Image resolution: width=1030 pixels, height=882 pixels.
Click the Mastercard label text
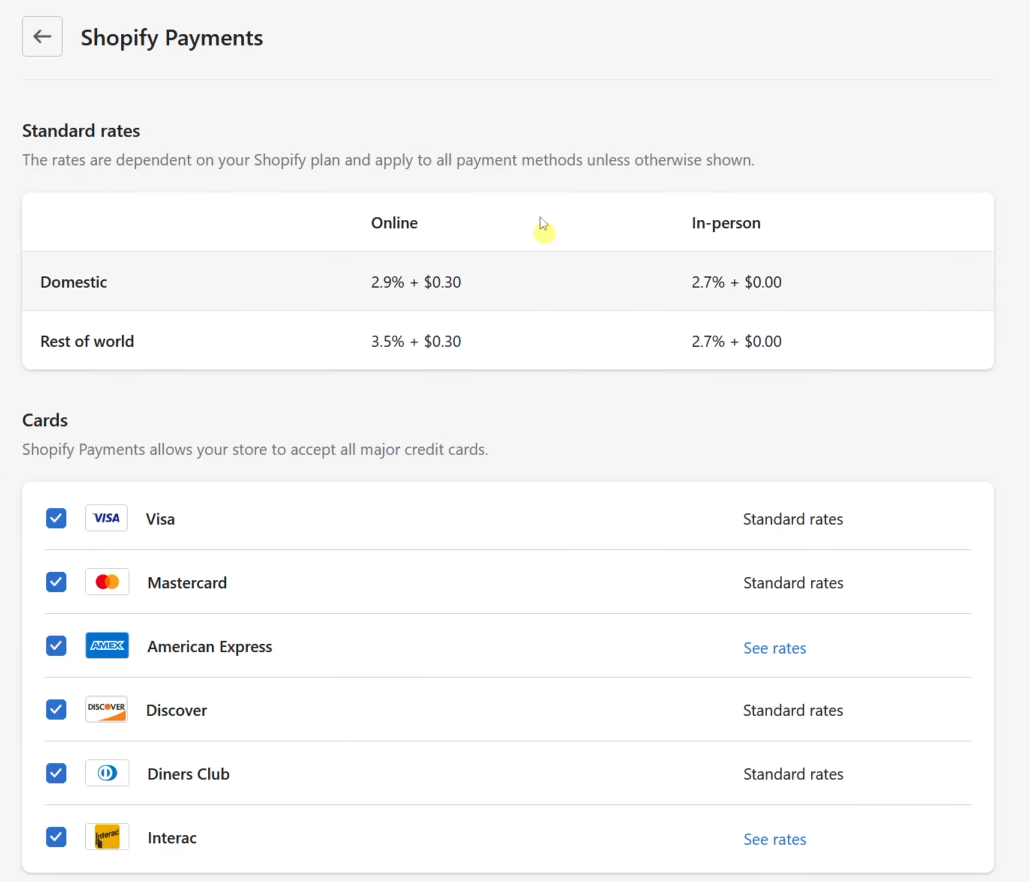tap(187, 583)
